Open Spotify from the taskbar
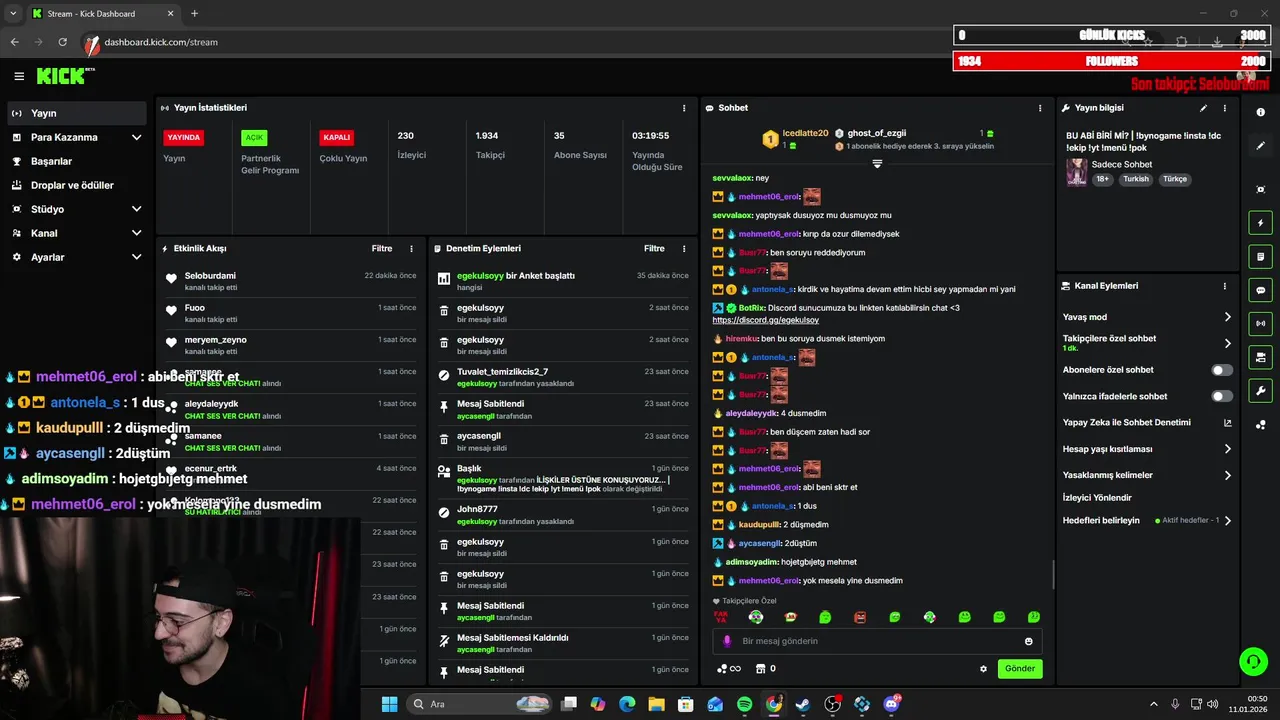Image resolution: width=1280 pixels, height=720 pixels. click(744, 704)
